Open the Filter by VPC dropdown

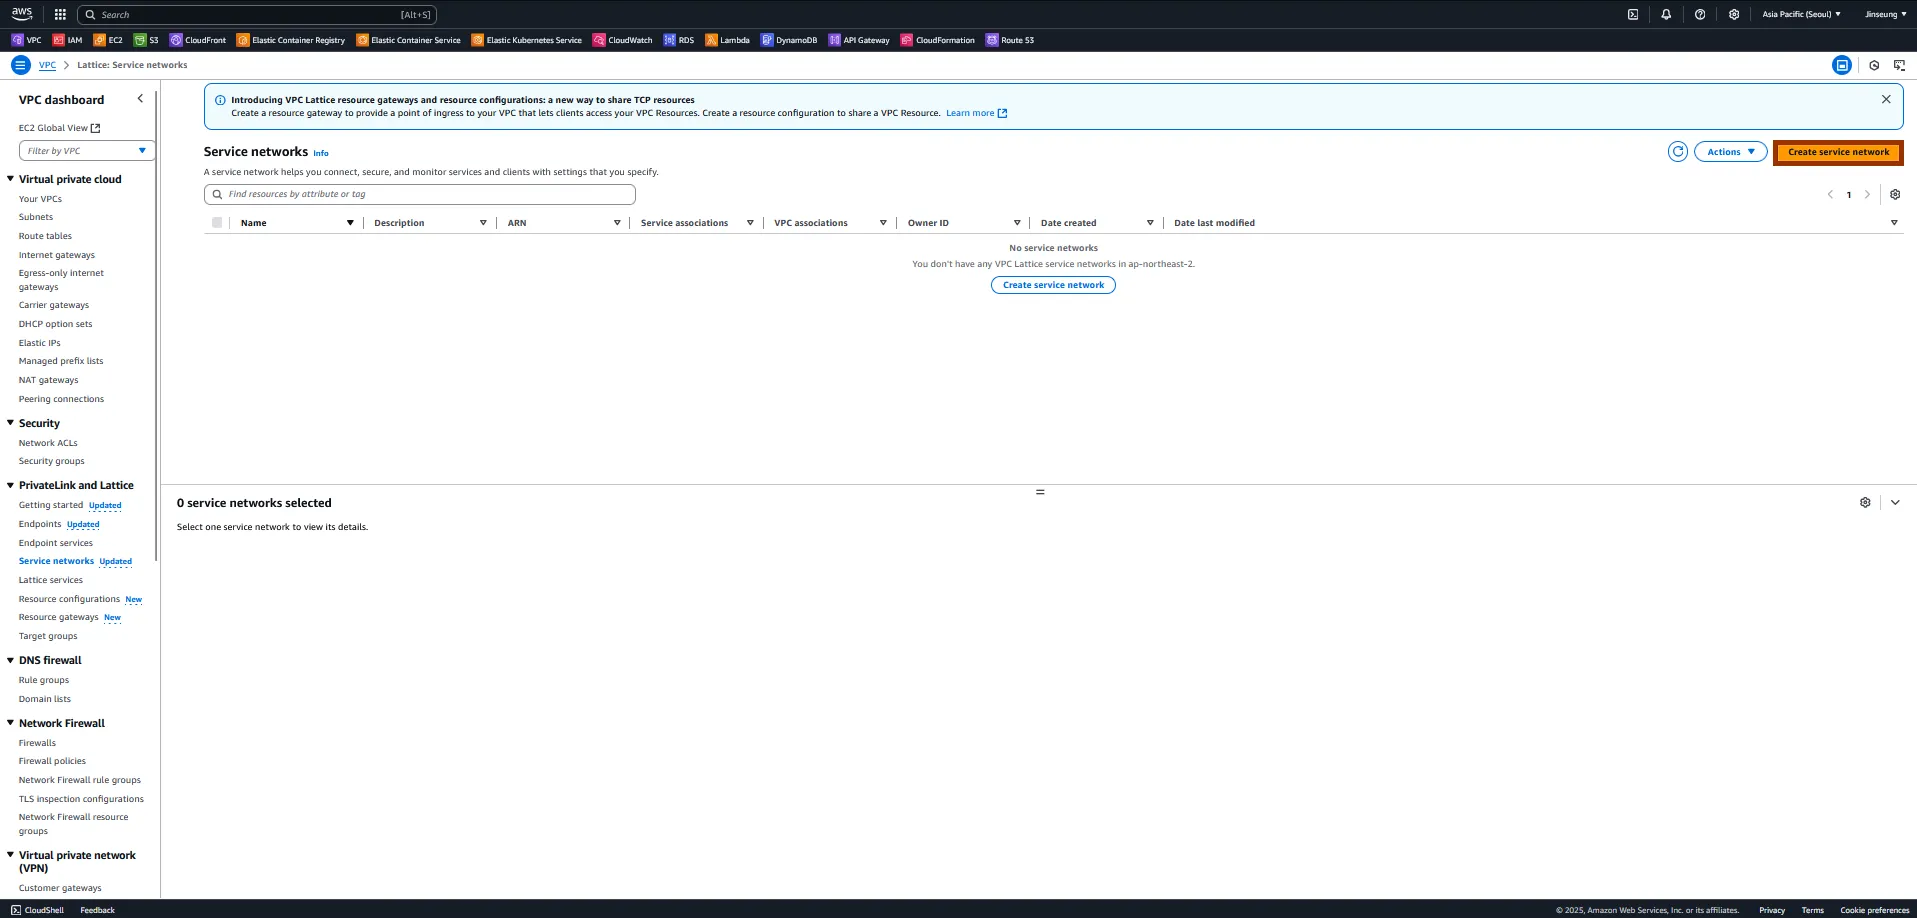click(x=87, y=151)
